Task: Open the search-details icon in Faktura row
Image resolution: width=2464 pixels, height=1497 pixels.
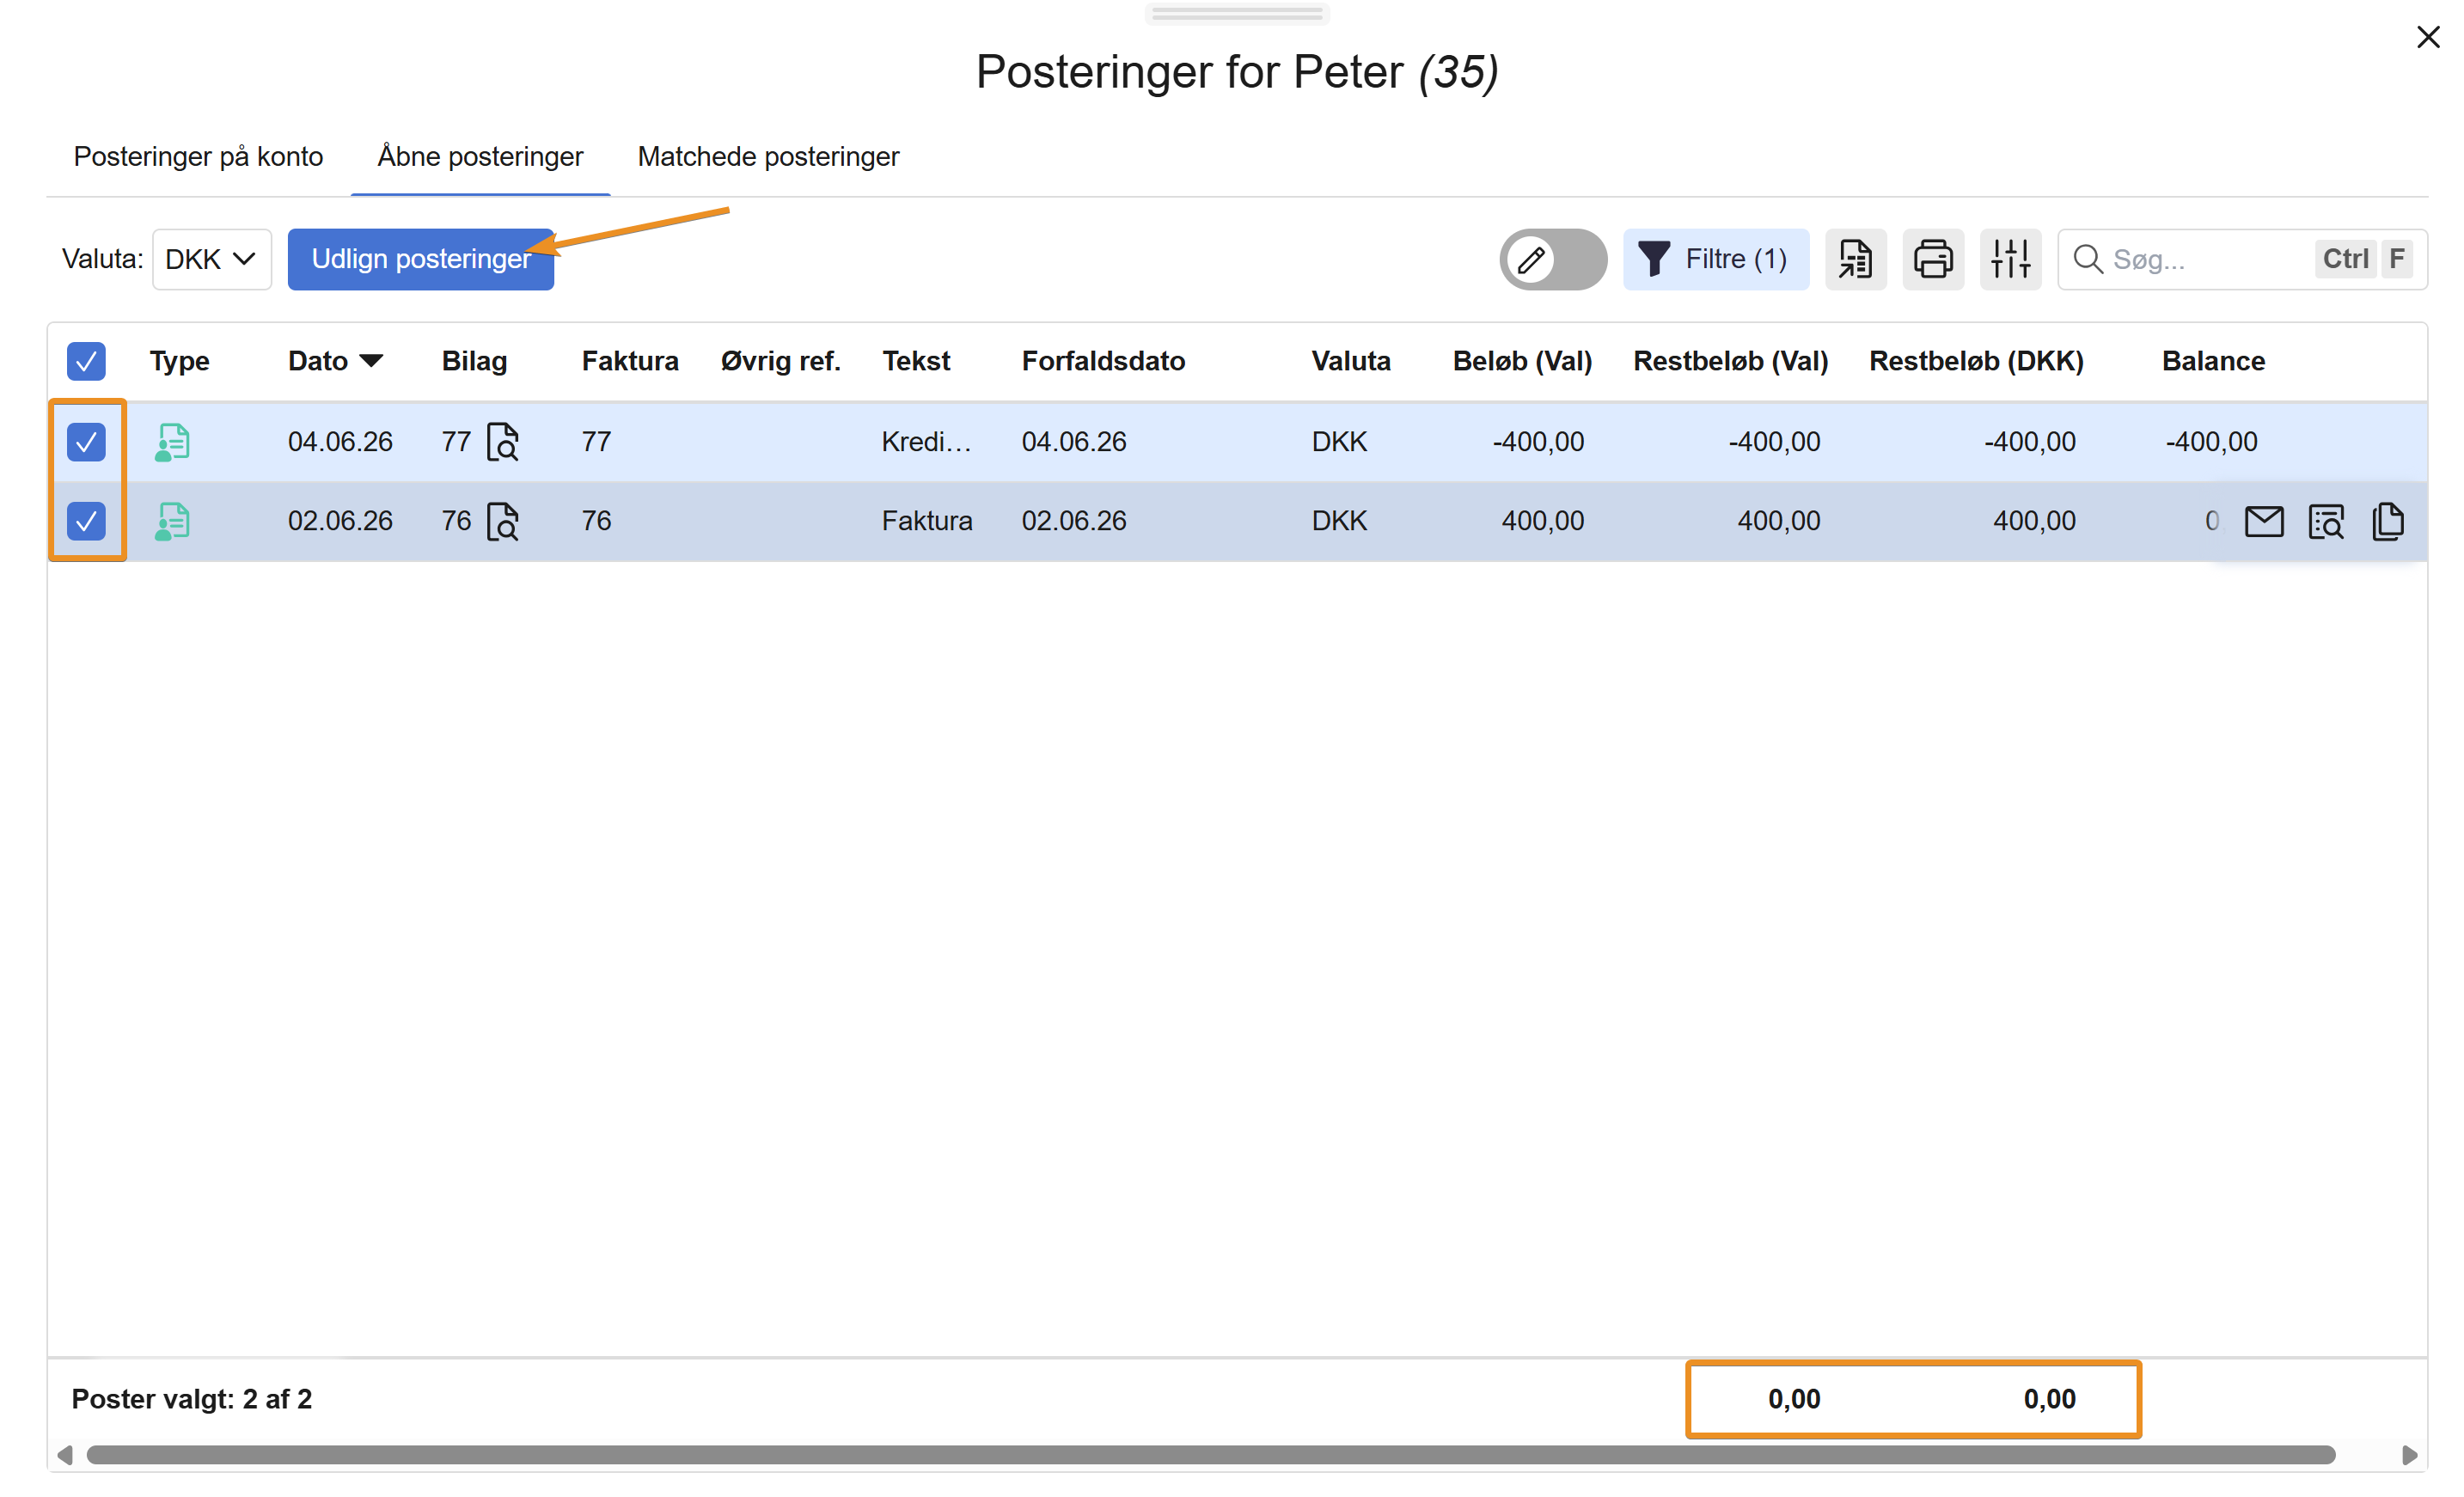Action: [x=2326, y=521]
